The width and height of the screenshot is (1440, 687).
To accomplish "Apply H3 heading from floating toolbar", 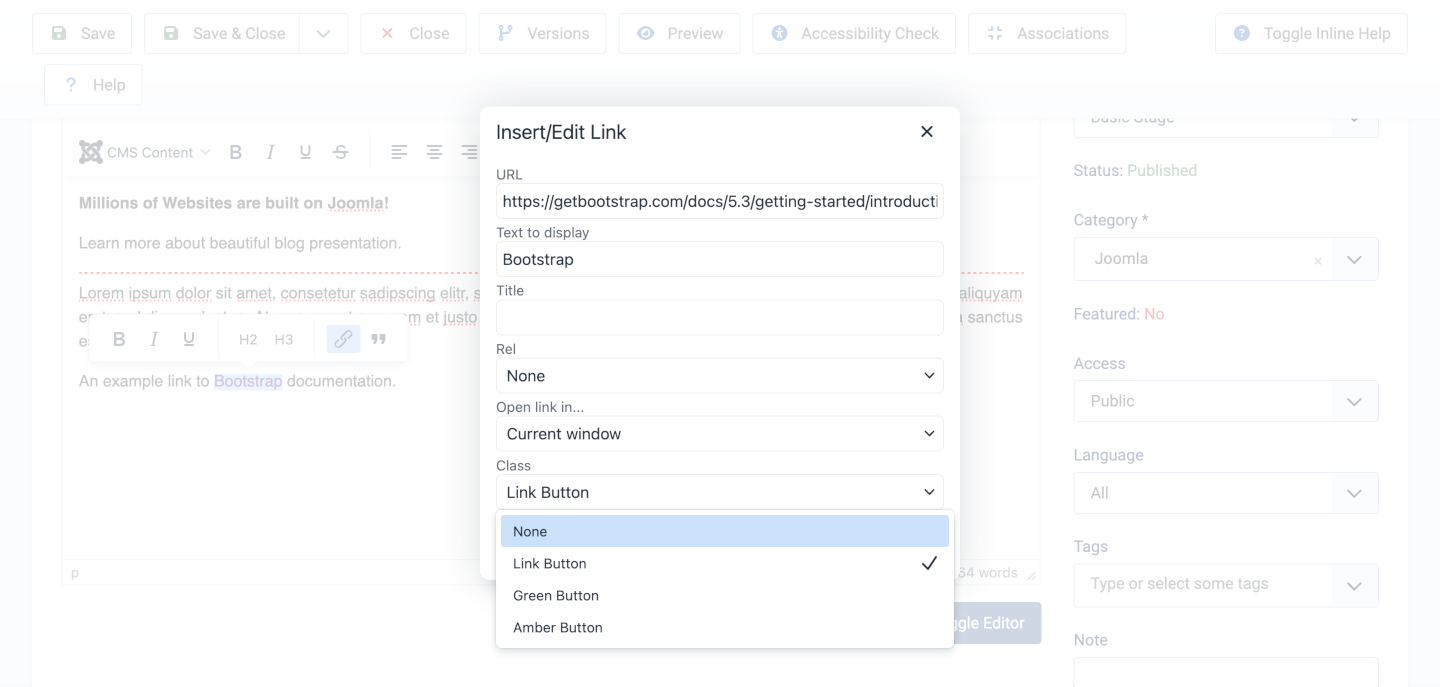I will pyautogui.click(x=284, y=339).
